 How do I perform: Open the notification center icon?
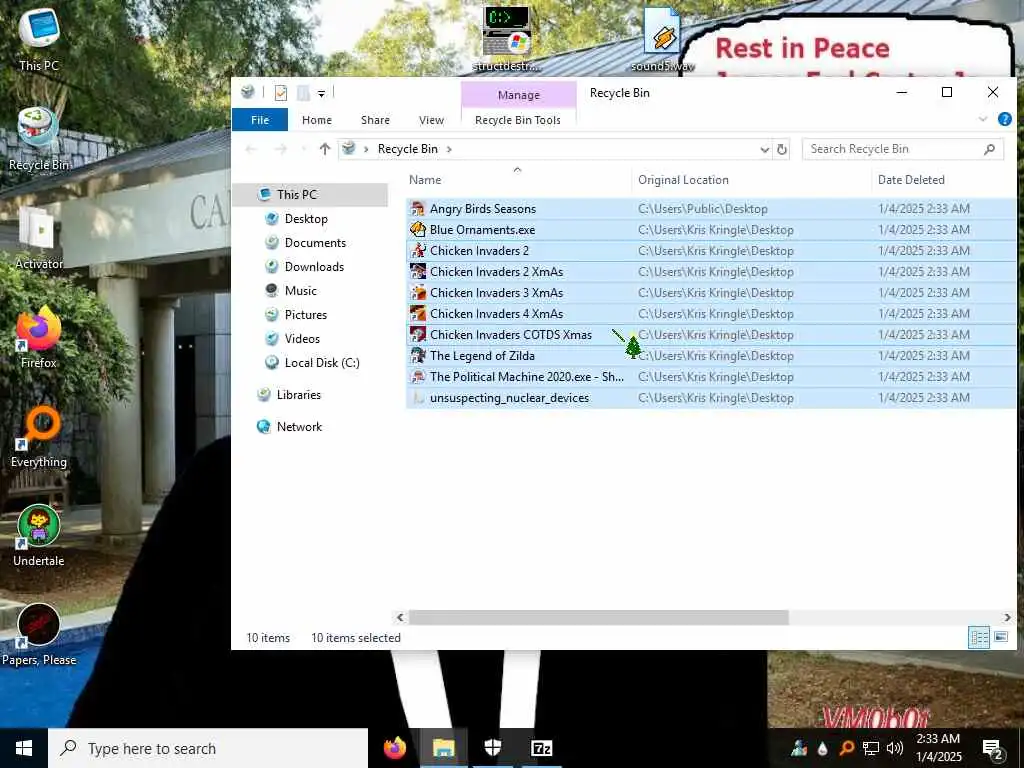(x=993, y=749)
